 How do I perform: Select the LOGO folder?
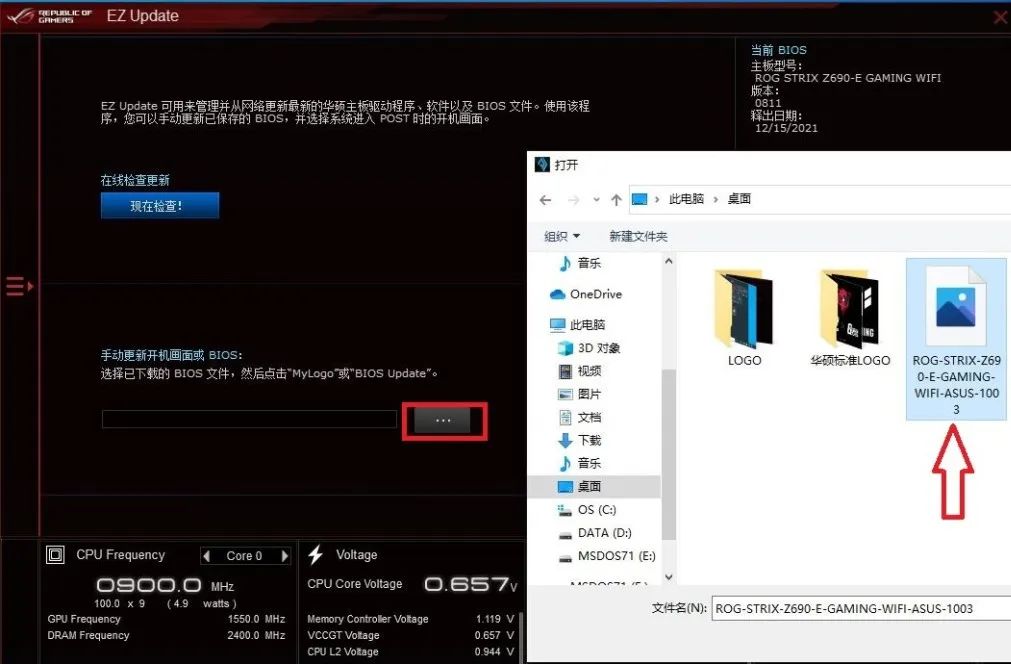click(x=744, y=318)
